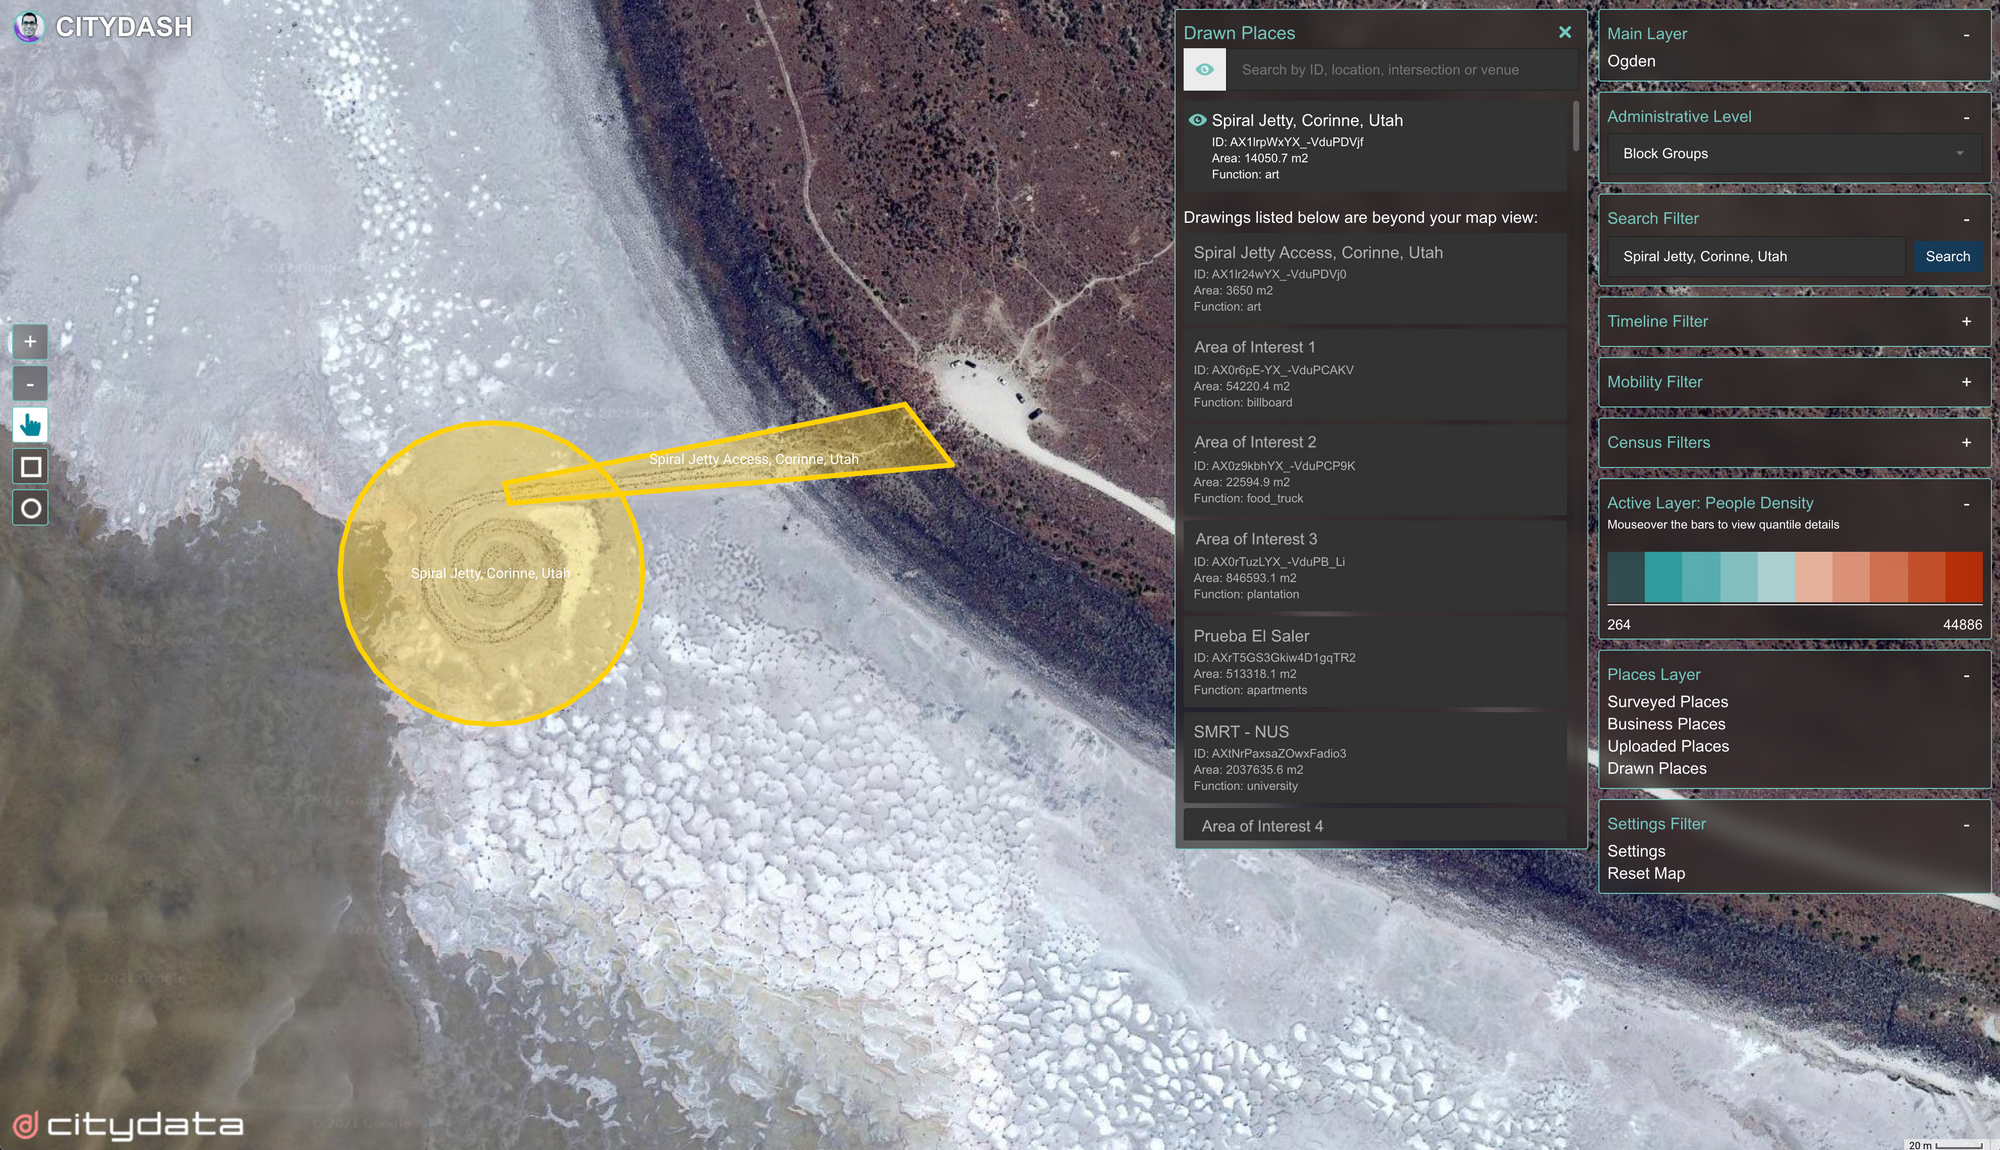Expand the Census Filters section
Viewport: 2000px width, 1150px height.
pos(1965,443)
